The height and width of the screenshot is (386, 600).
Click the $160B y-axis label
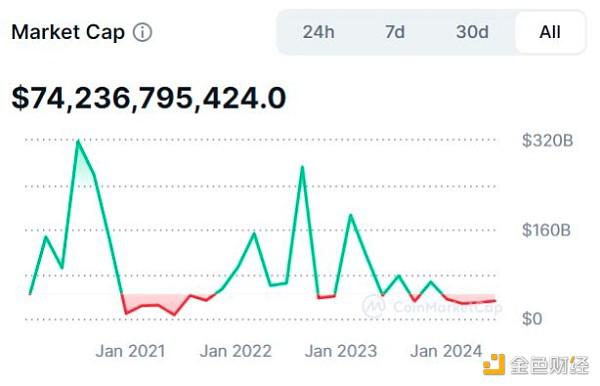(x=546, y=230)
